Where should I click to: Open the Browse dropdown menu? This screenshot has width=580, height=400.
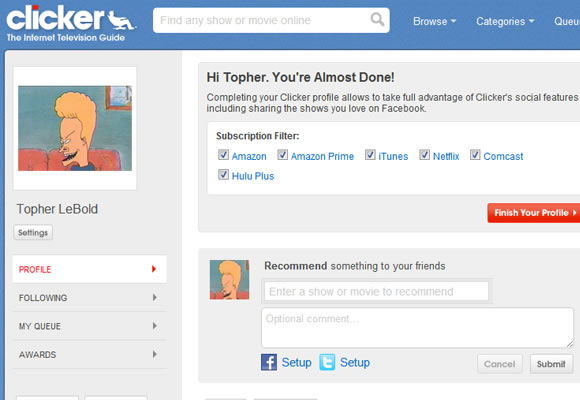pyautogui.click(x=434, y=21)
